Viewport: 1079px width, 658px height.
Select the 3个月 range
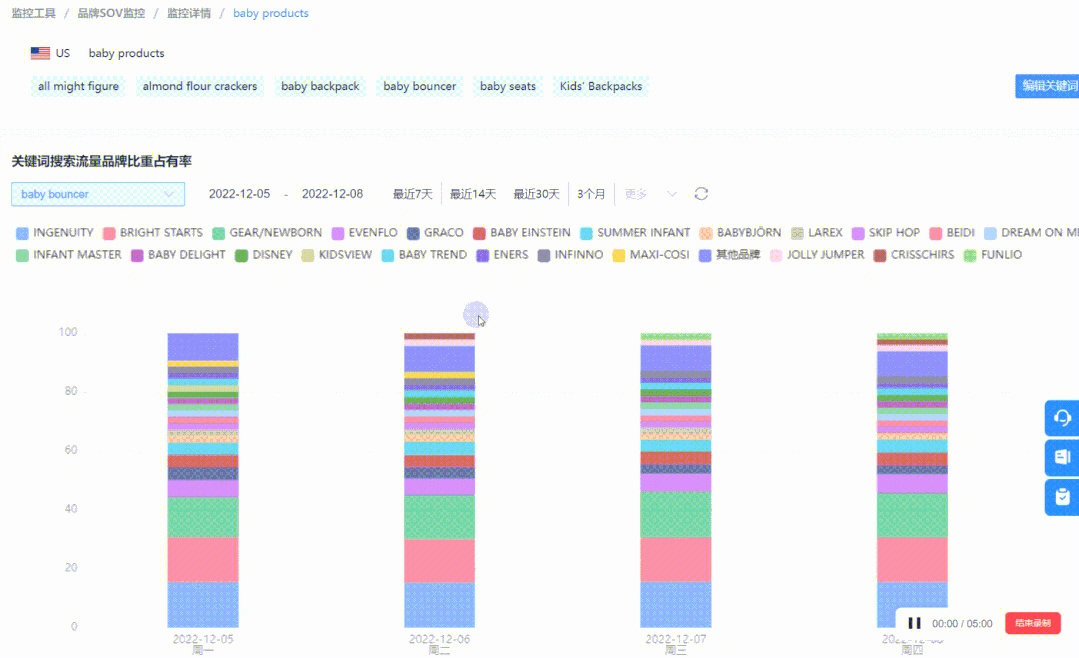click(x=590, y=194)
